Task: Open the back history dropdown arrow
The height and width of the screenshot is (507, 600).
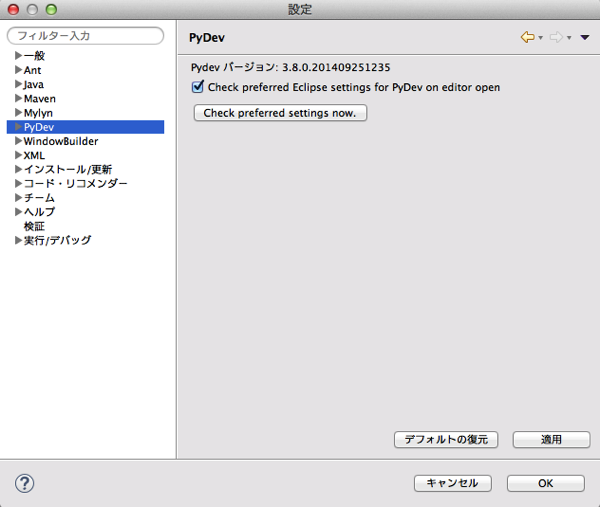Action: click(x=541, y=38)
